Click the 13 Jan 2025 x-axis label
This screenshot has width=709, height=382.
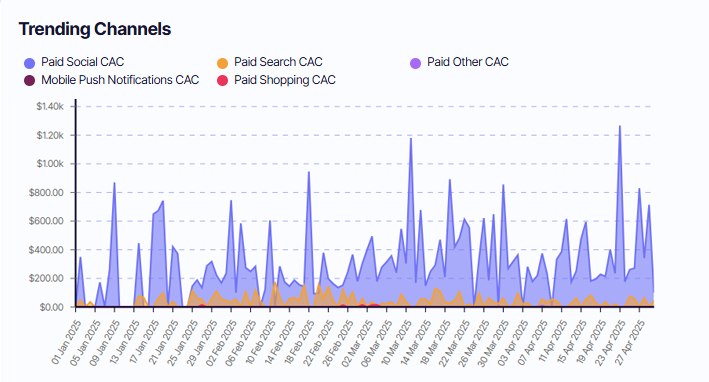(124, 342)
